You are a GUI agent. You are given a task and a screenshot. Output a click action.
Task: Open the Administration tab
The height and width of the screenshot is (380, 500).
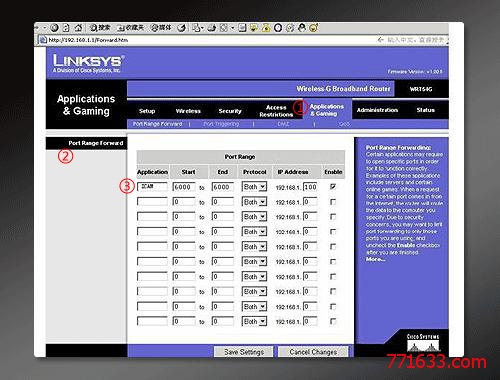point(377,110)
